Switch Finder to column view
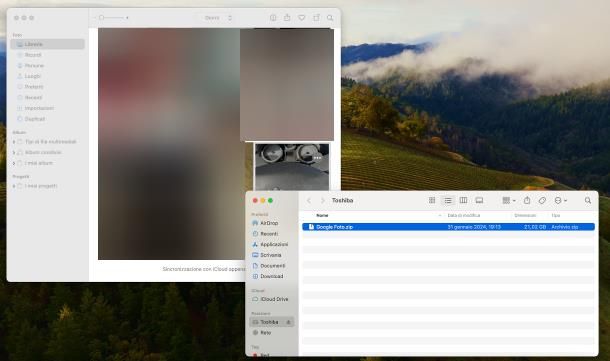Image resolution: width=610 pixels, height=361 pixels. click(463, 200)
